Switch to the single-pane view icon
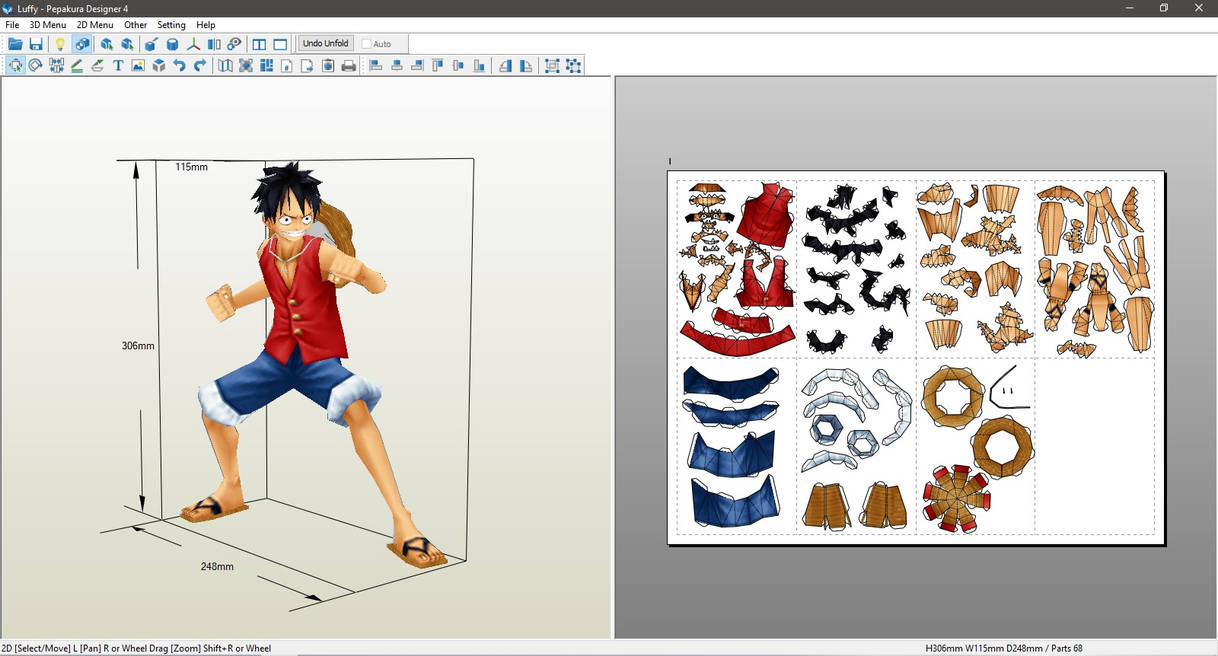The image size is (1218, 656). 280,44
